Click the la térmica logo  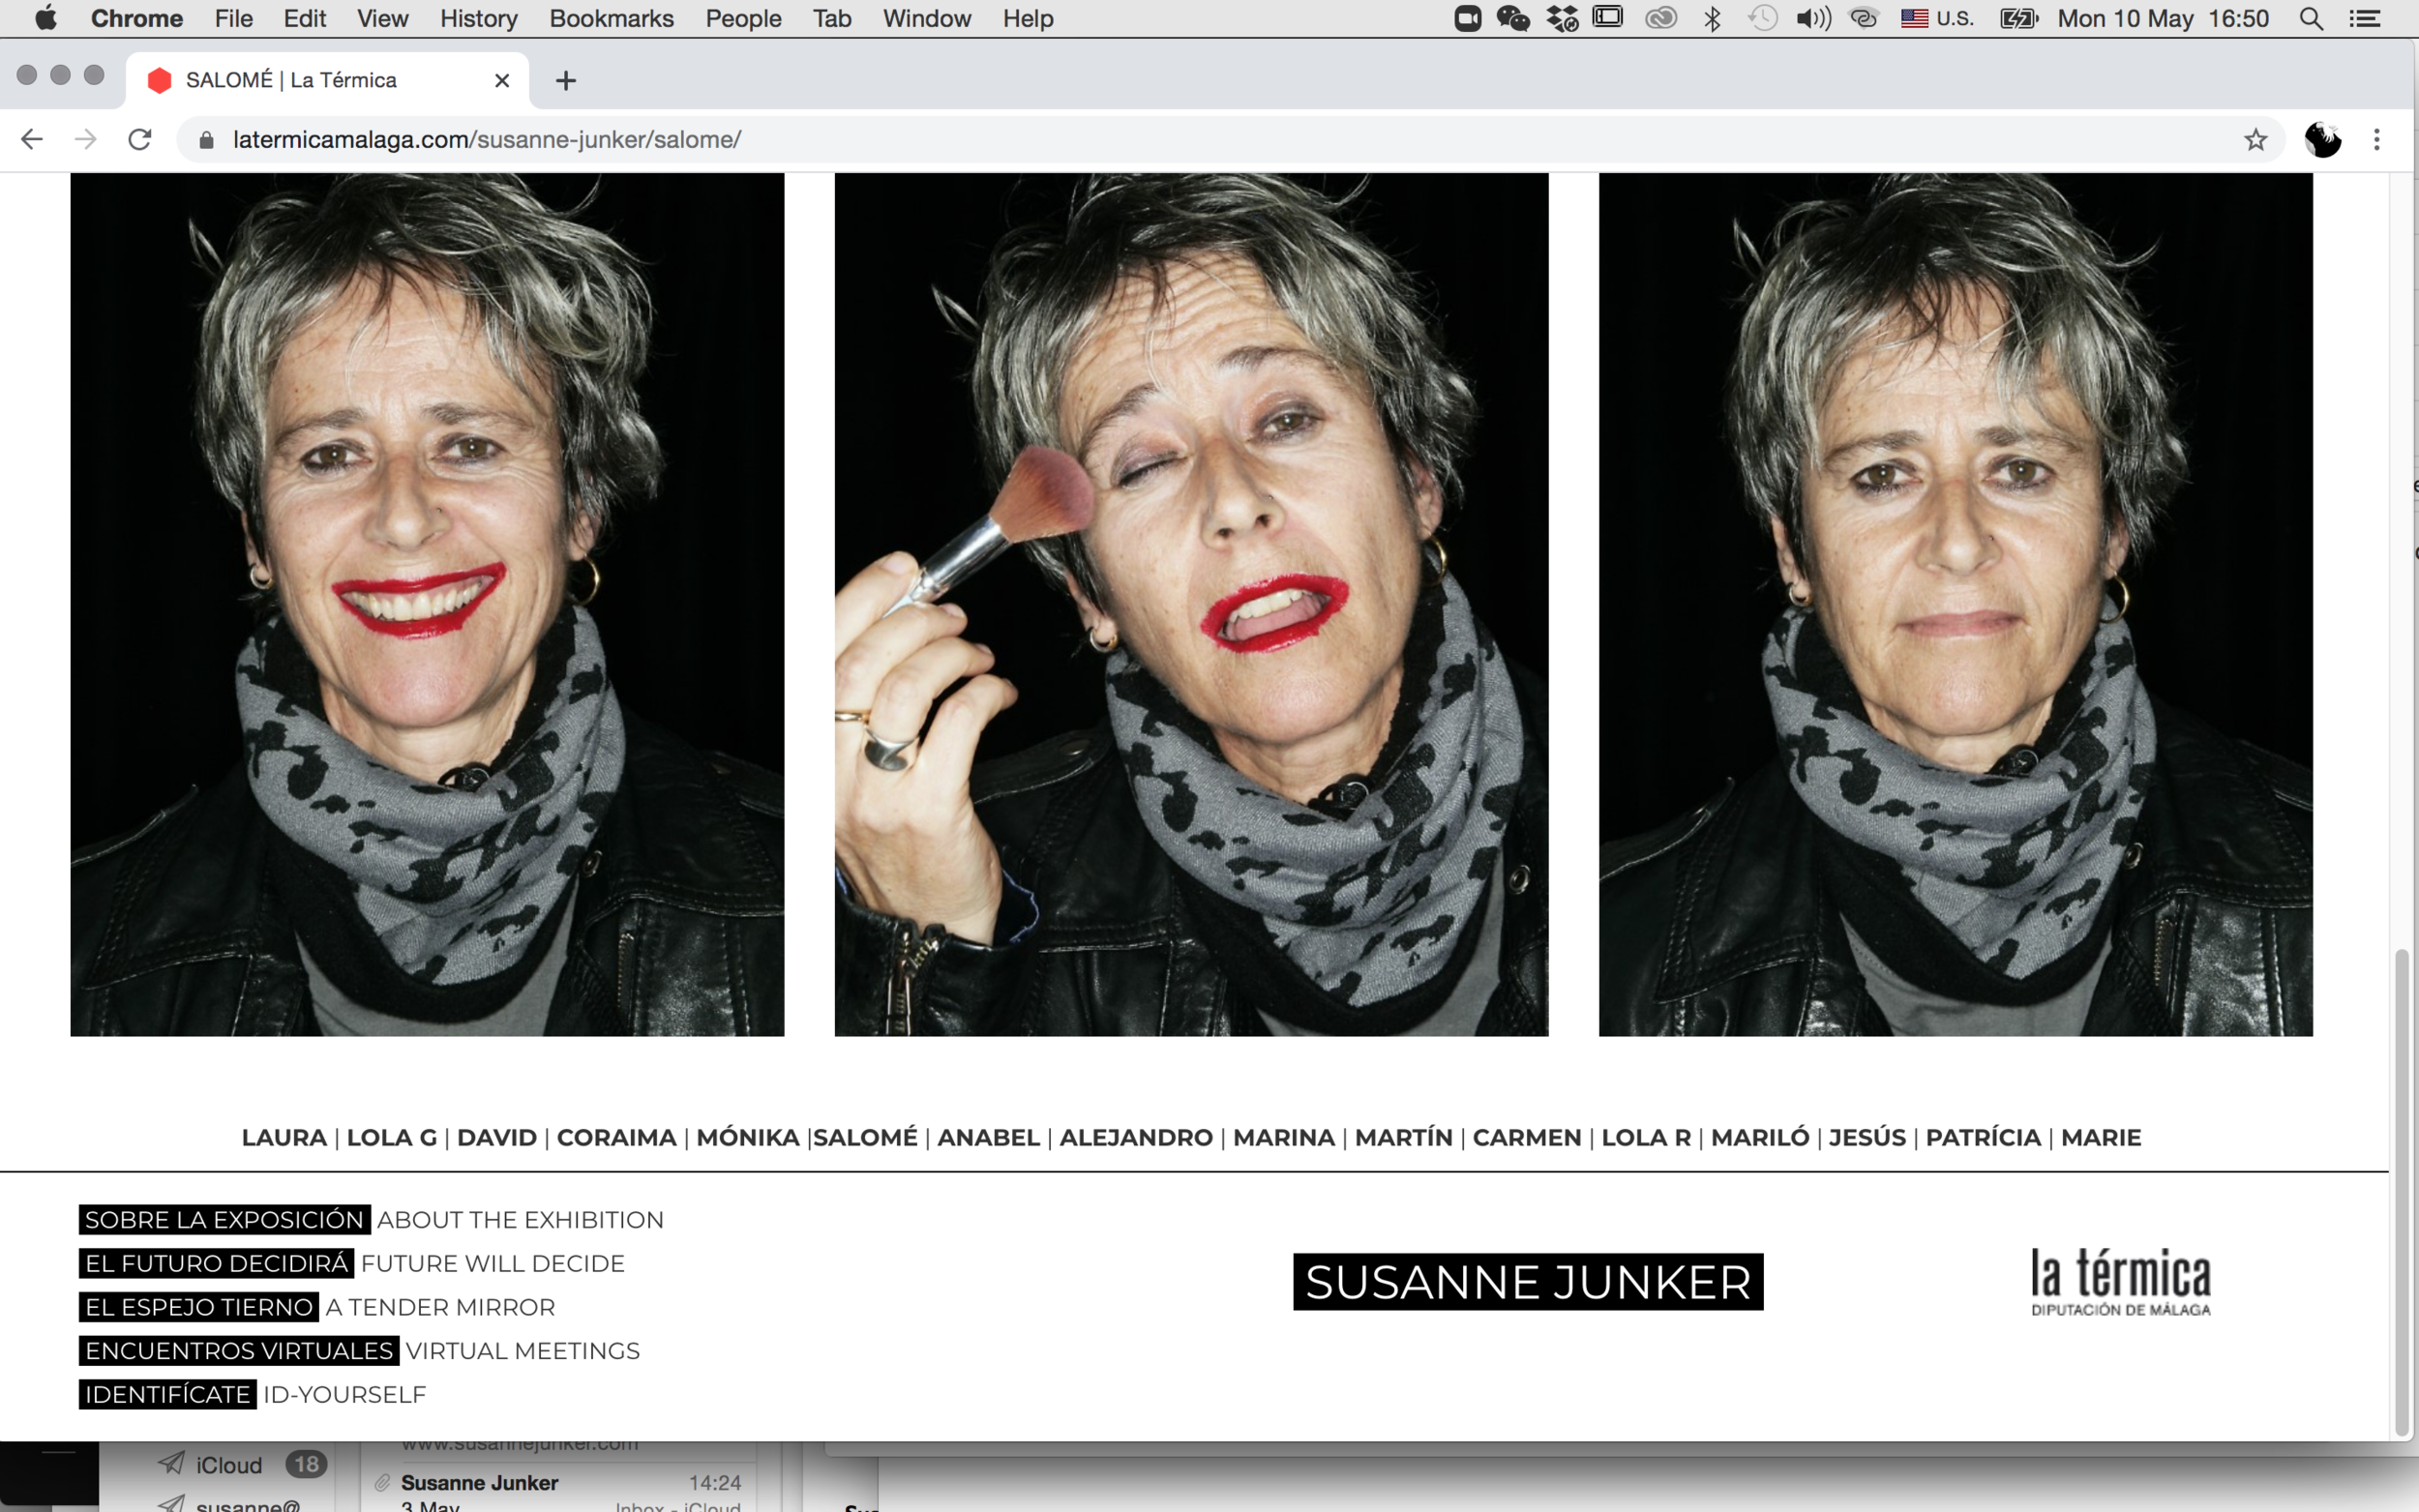(2120, 1281)
